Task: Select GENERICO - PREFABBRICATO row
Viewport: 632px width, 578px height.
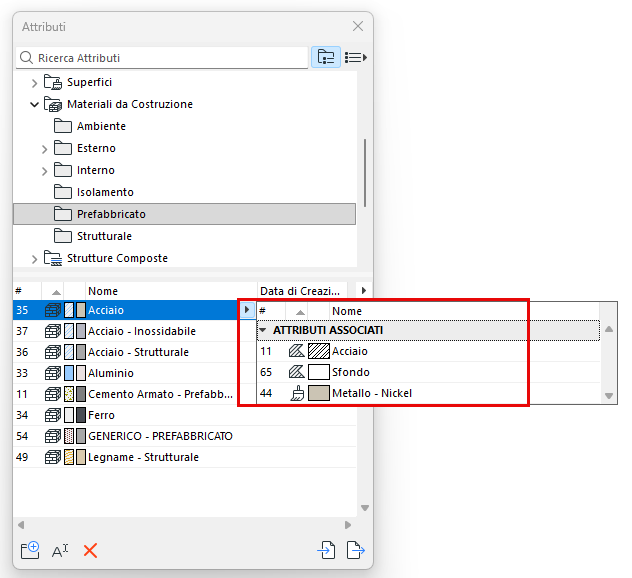Action: 185,436
